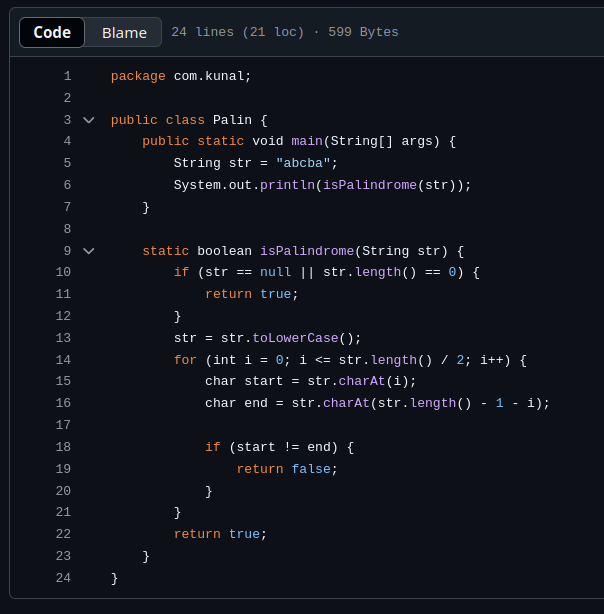Select line number 24, the last line
Image resolution: width=604 pixels, height=614 pixels.
point(63,578)
